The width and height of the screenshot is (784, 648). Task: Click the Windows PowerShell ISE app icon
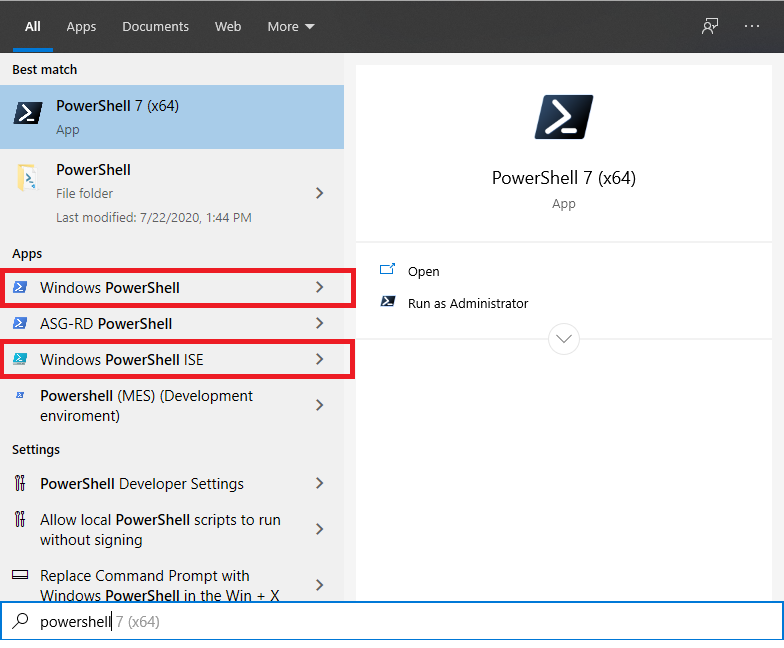pos(20,359)
